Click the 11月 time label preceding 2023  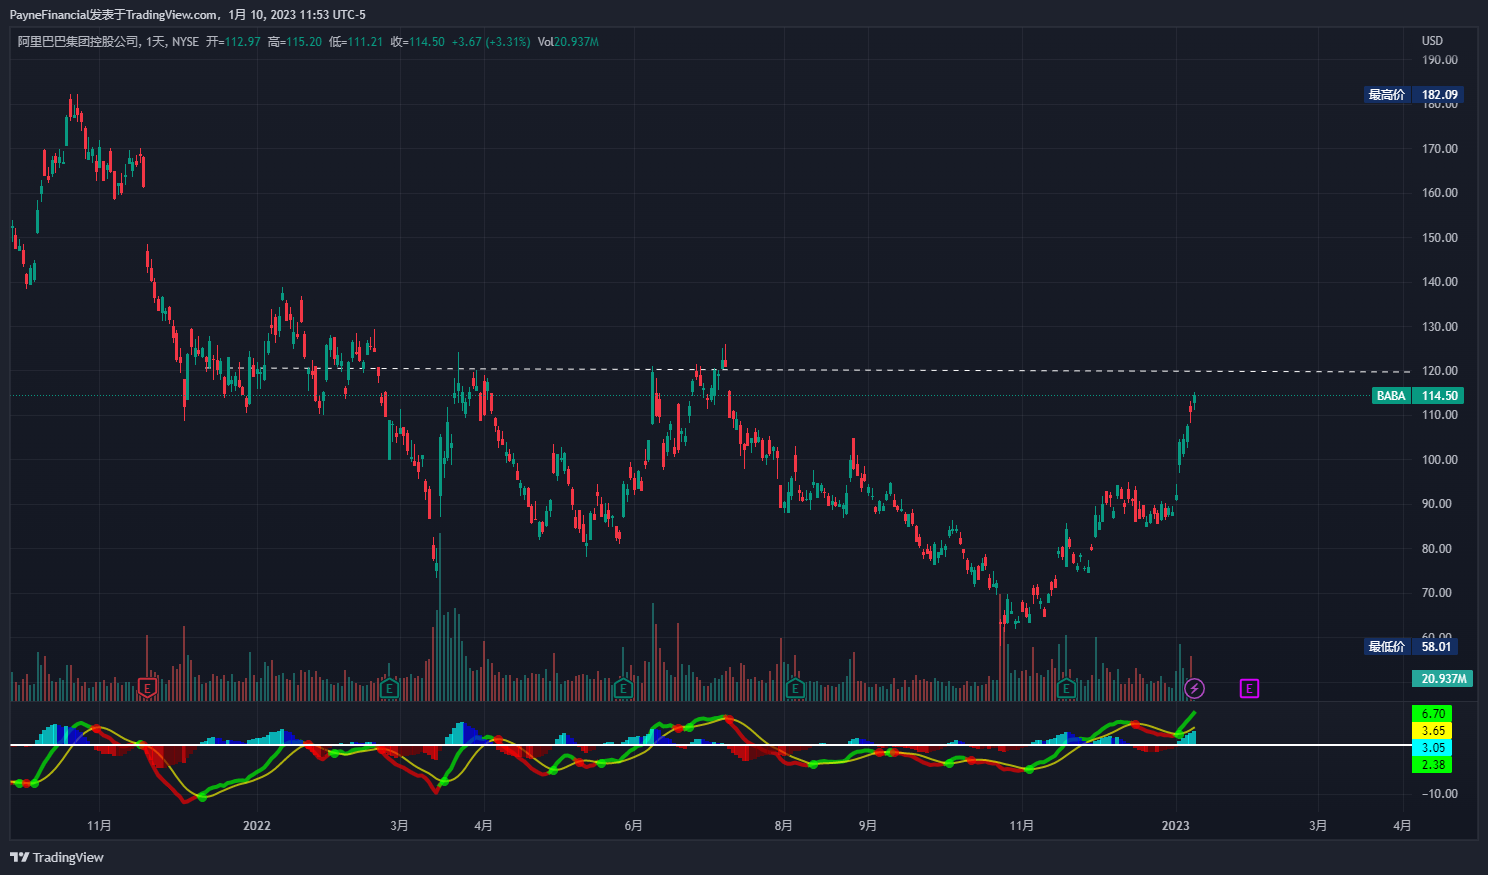click(1021, 826)
